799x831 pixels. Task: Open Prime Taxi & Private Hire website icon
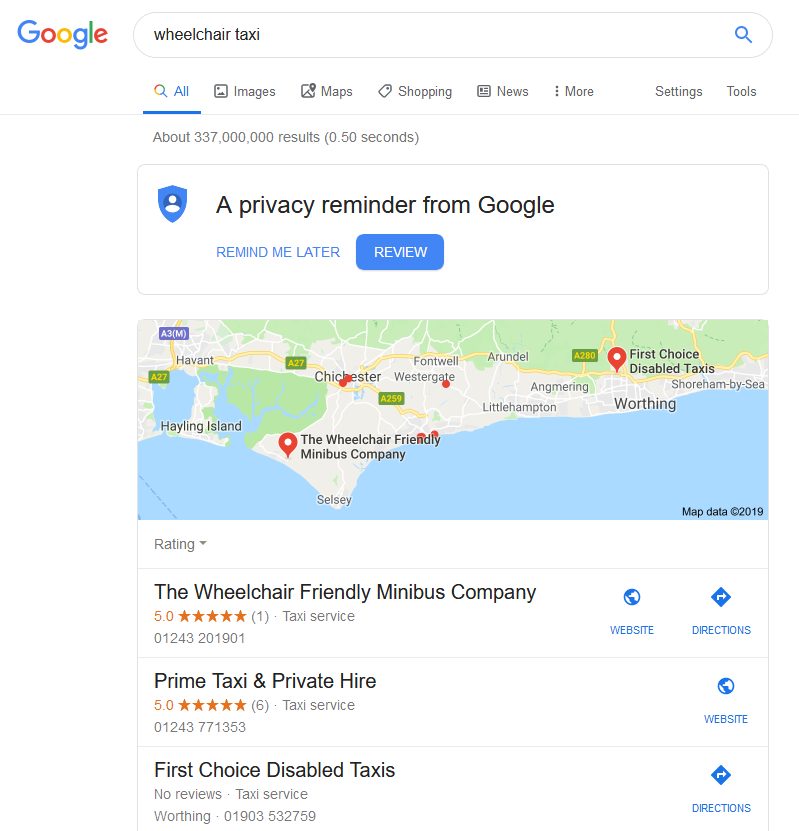(x=725, y=686)
